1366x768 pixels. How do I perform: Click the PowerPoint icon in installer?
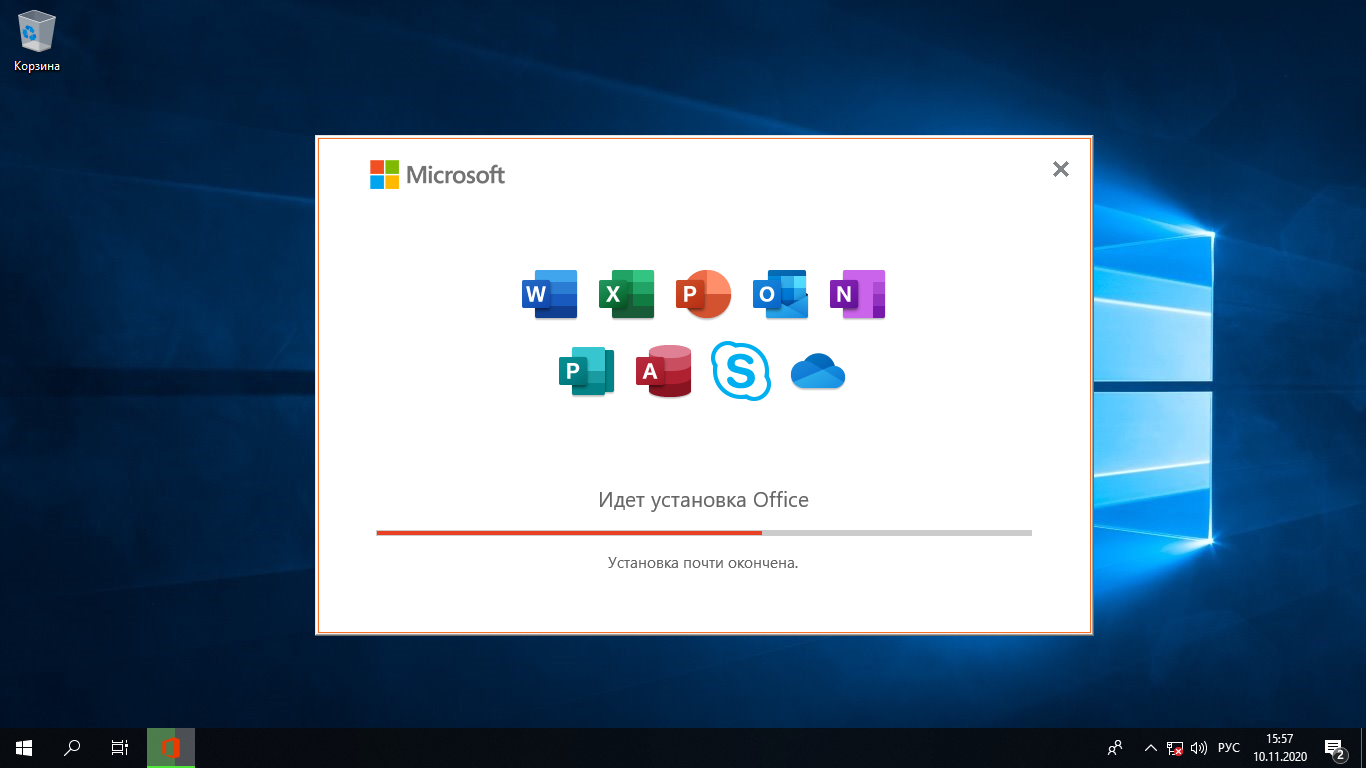[x=704, y=294]
